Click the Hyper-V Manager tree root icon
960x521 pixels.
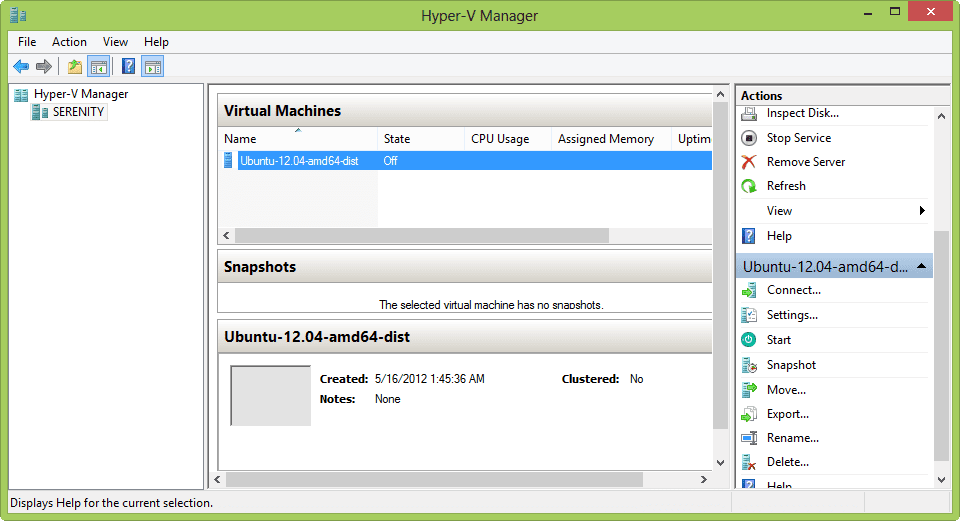(21, 94)
